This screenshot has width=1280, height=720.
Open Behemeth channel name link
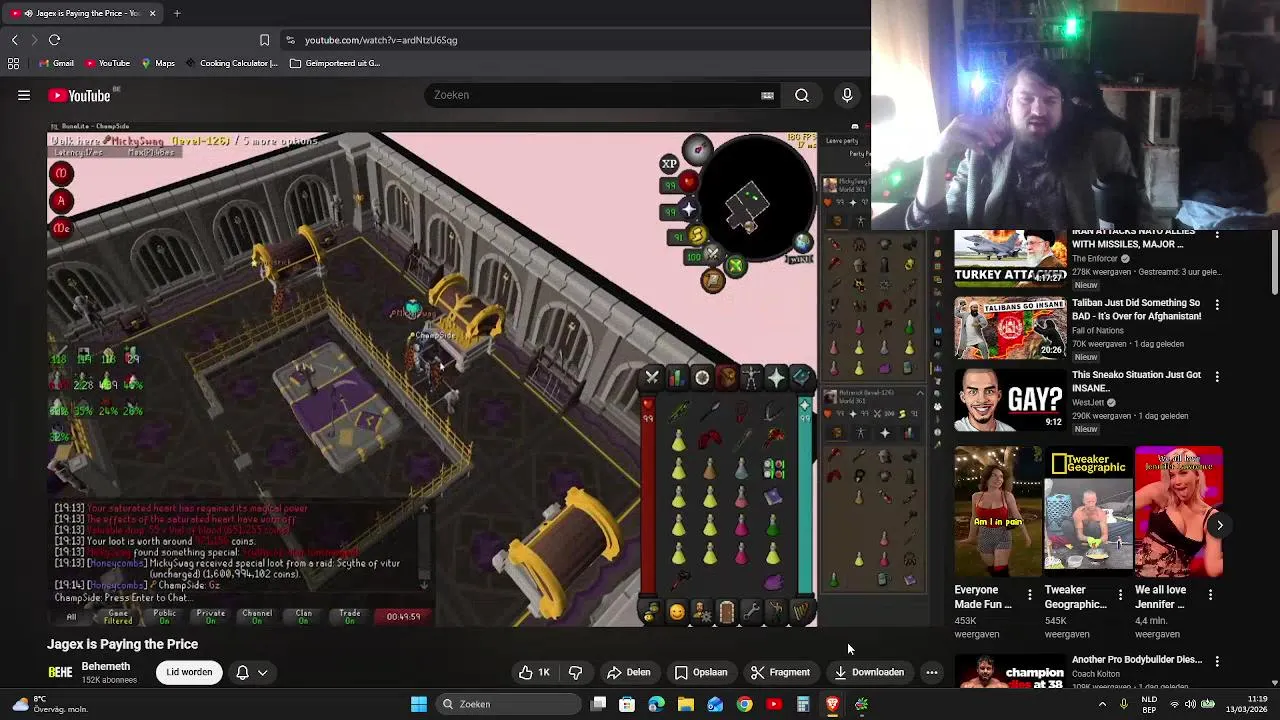click(106, 666)
